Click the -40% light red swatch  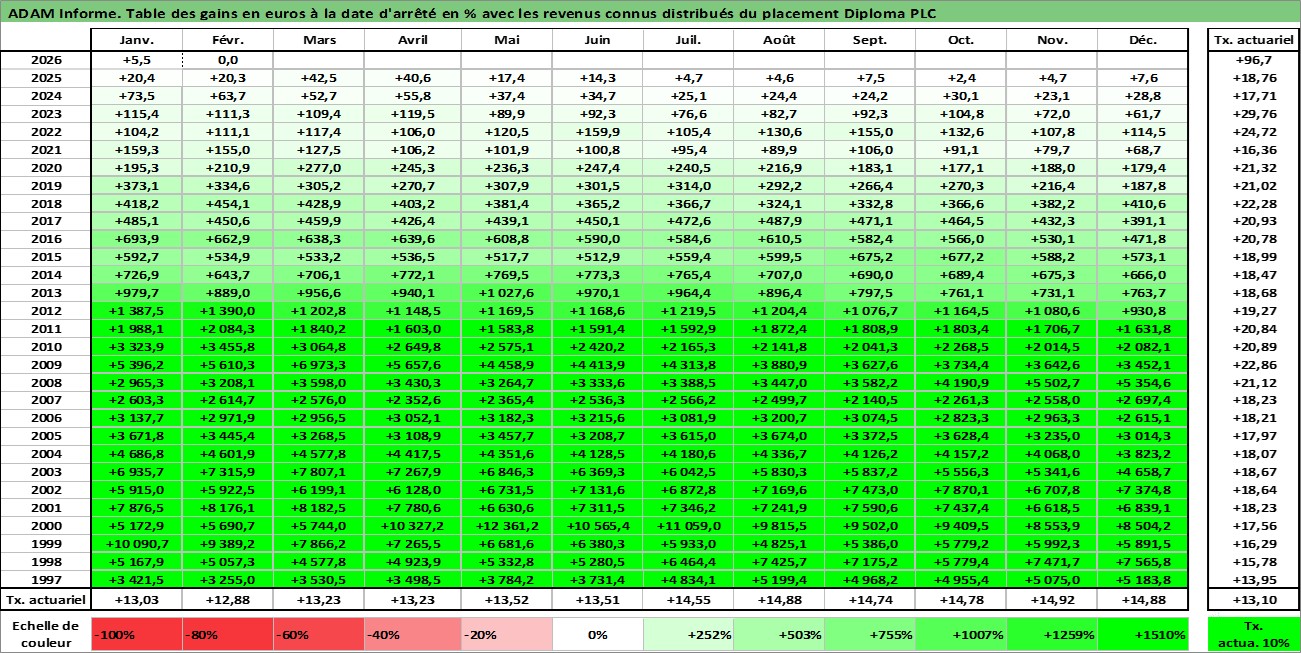click(412, 634)
